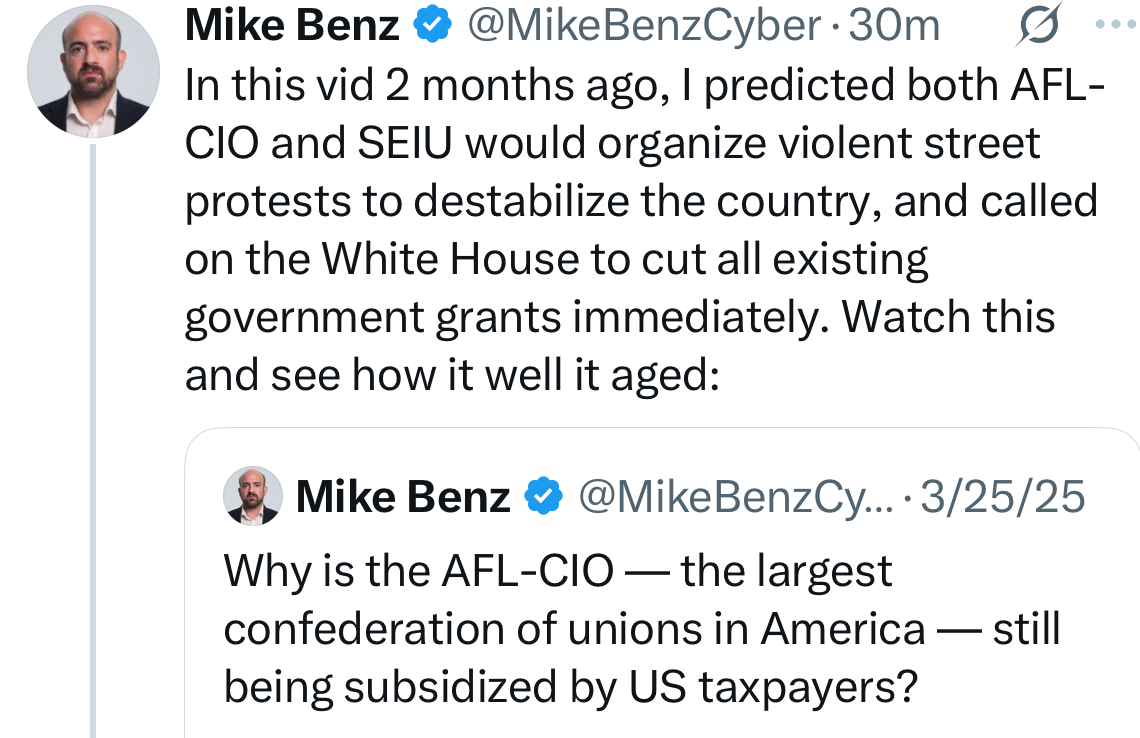Click the tweet line starting "In this vid"
The width and height of the screenshot is (1140, 738).
pos(640,86)
